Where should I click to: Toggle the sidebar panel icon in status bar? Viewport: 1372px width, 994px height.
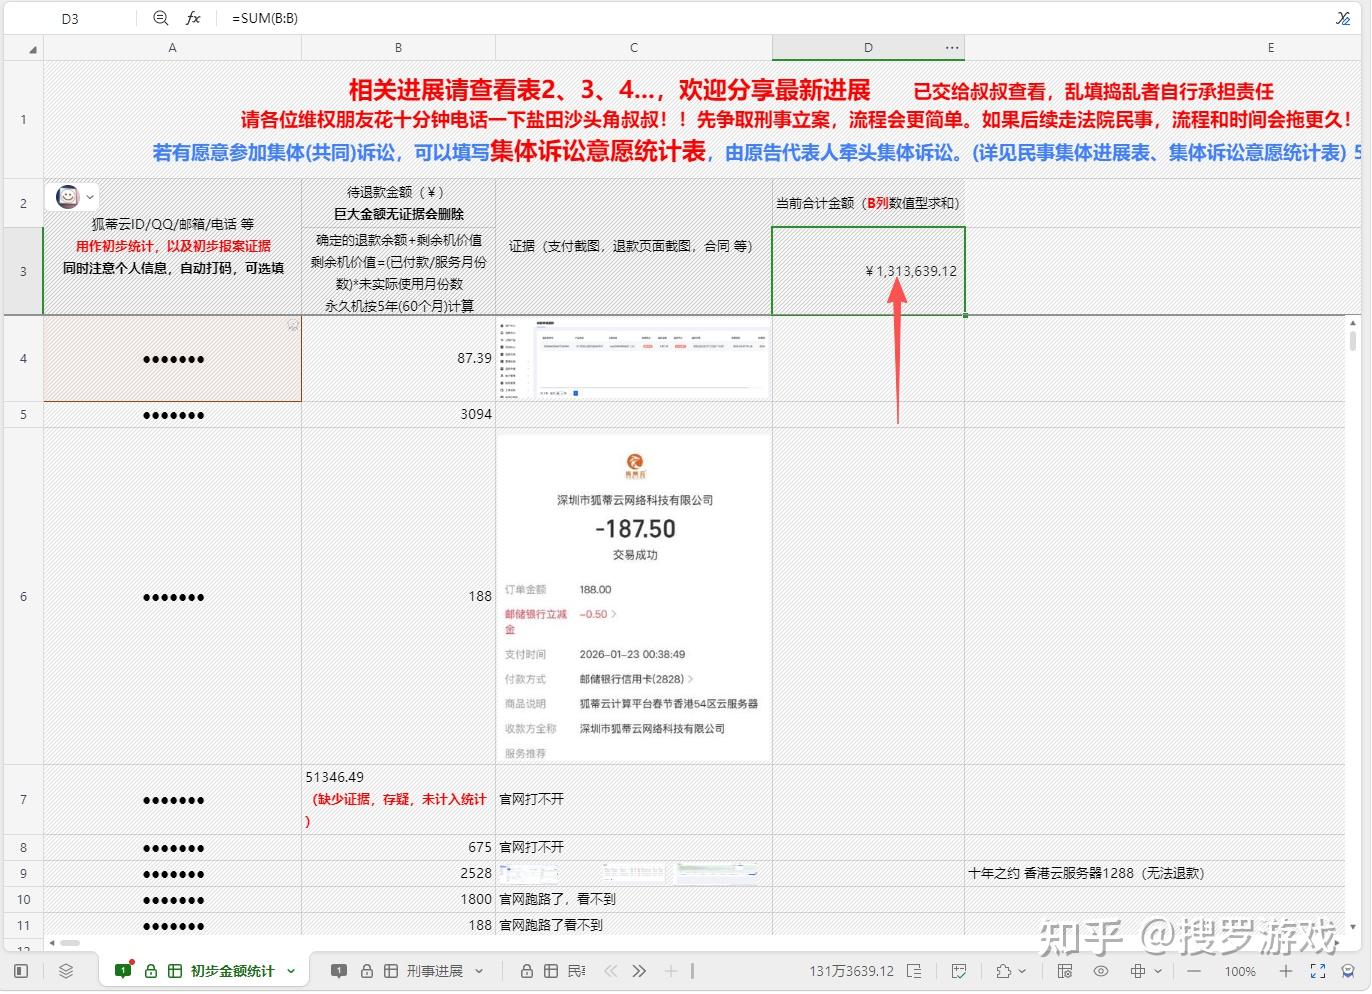[21, 971]
